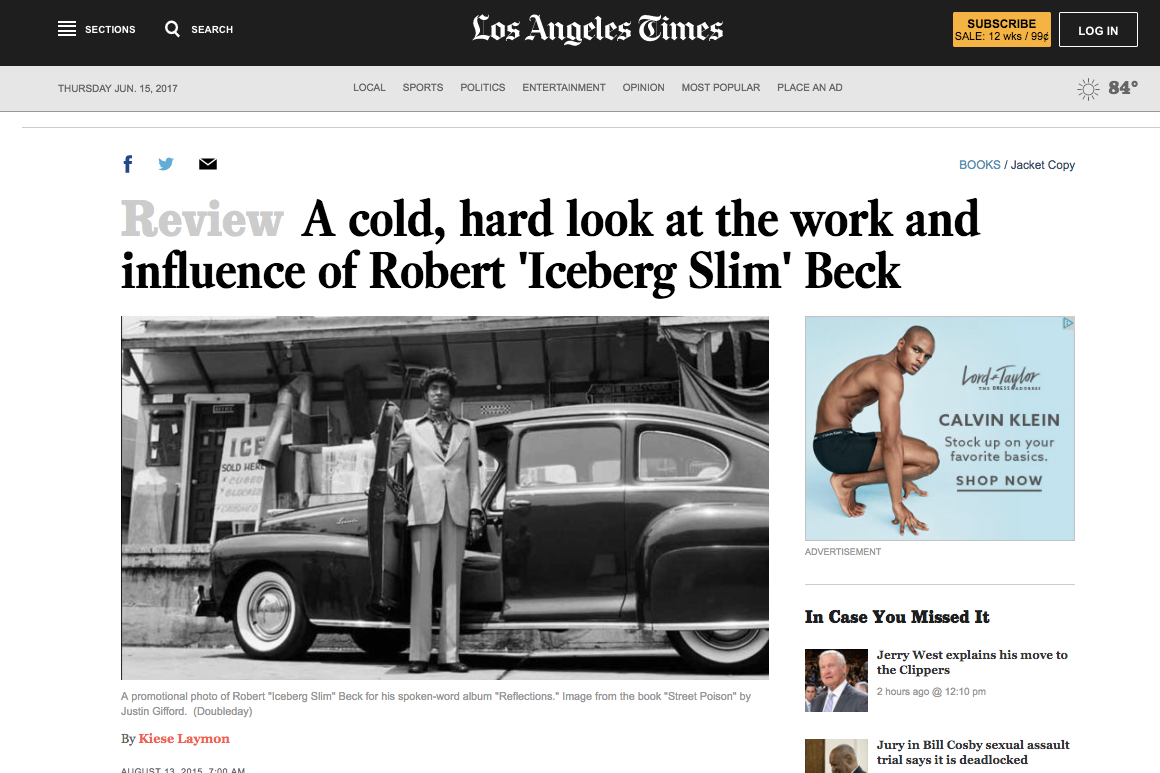Open the Local section
This screenshot has width=1160, height=773.
click(x=369, y=87)
